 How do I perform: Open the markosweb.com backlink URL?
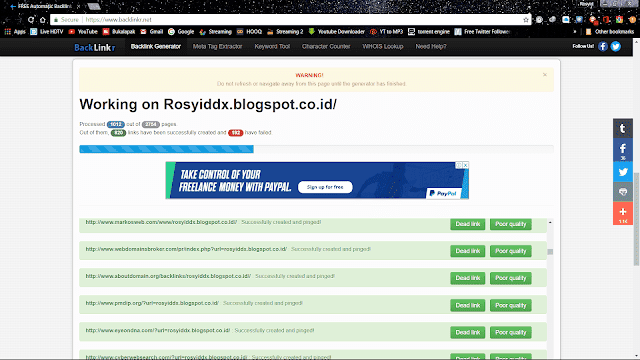161,222
